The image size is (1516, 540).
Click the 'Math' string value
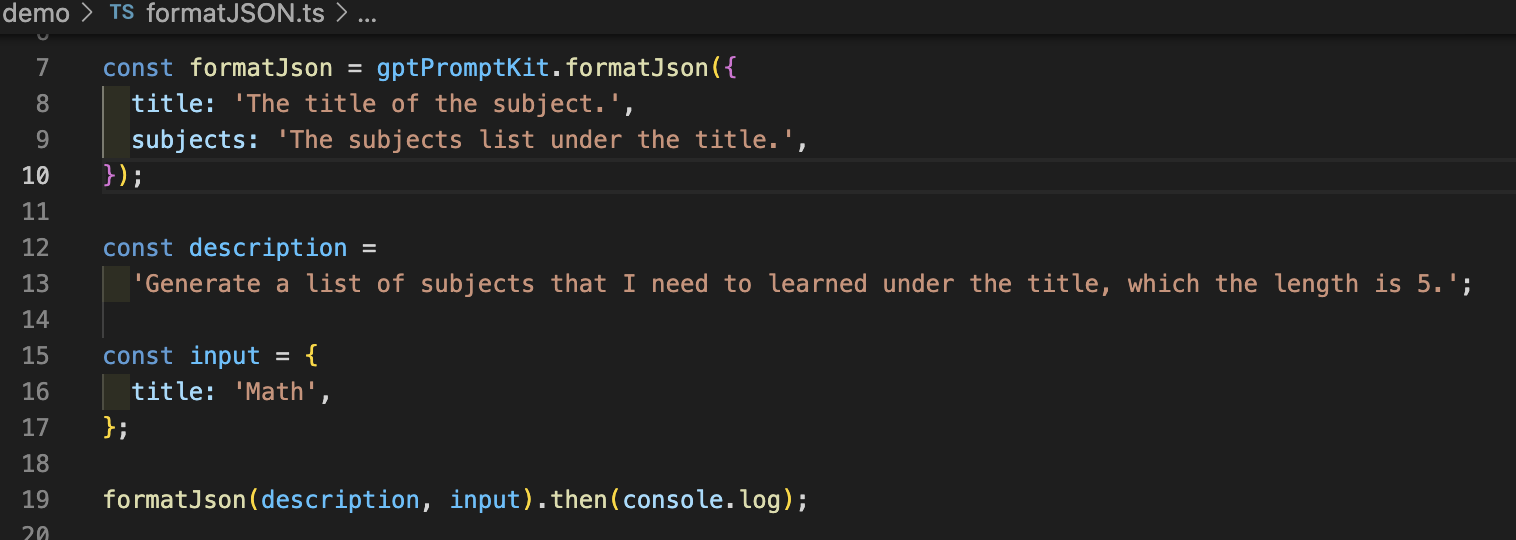coord(275,392)
